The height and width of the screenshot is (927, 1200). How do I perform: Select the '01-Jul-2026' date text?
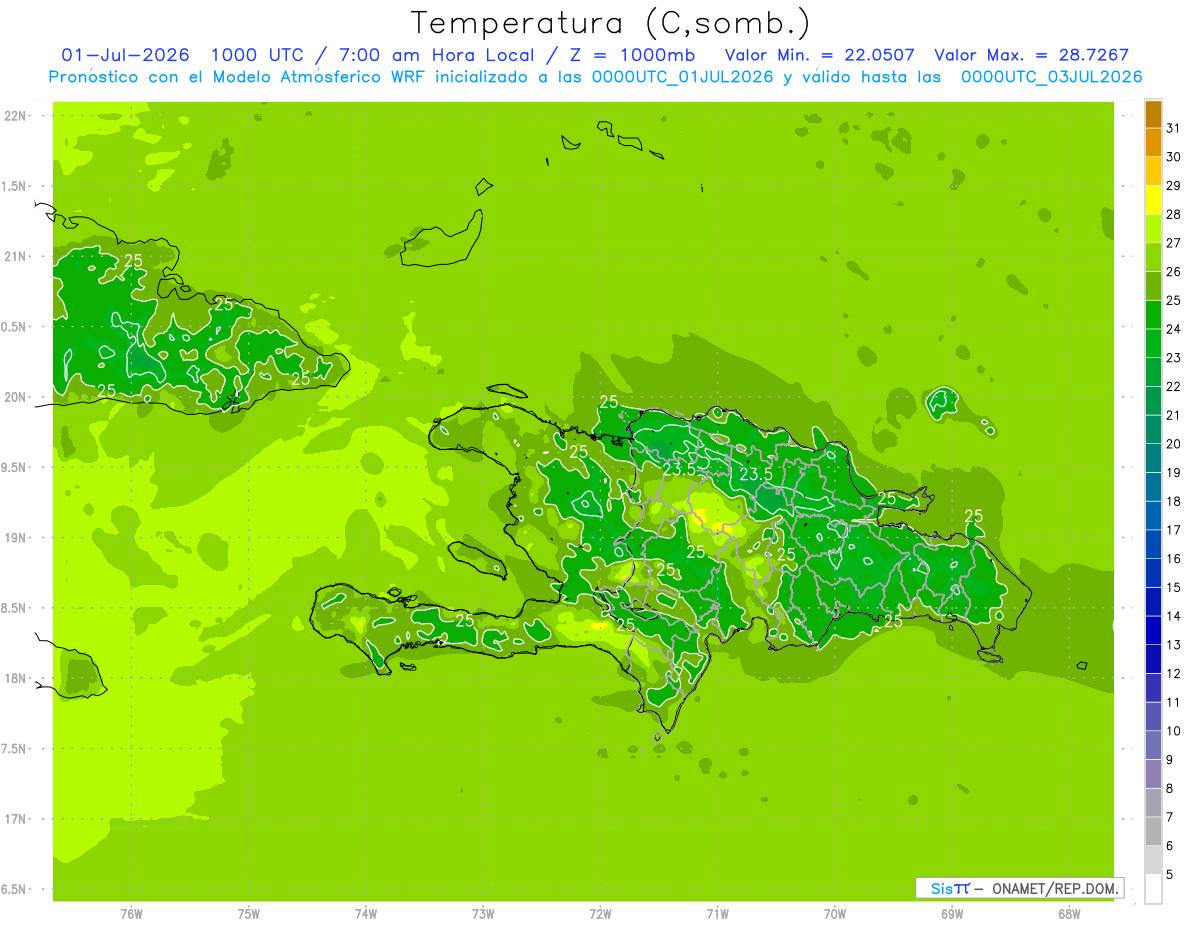tap(126, 55)
